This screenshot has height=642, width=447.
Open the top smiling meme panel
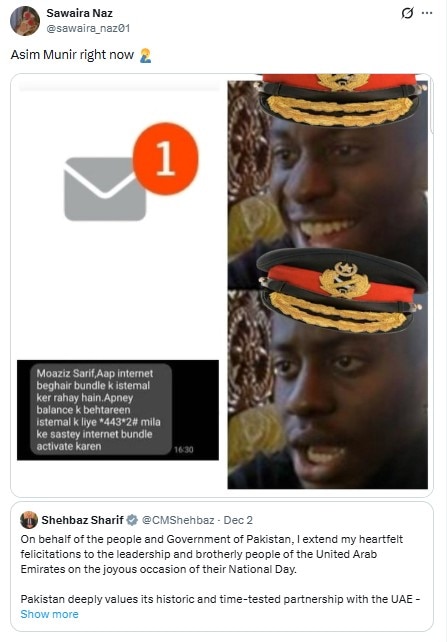click(328, 180)
